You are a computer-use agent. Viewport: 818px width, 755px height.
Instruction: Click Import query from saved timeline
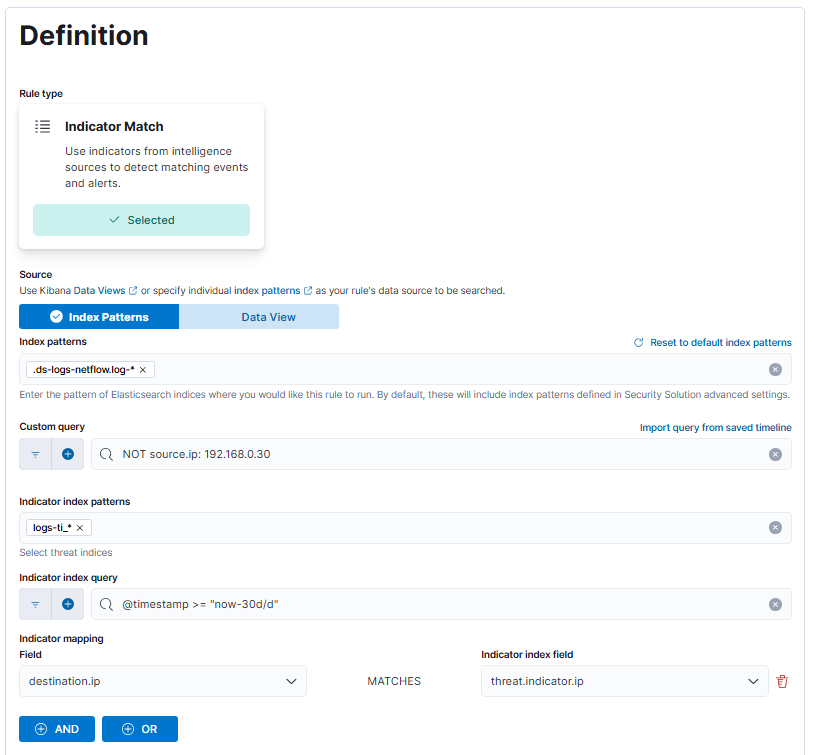coord(715,427)
